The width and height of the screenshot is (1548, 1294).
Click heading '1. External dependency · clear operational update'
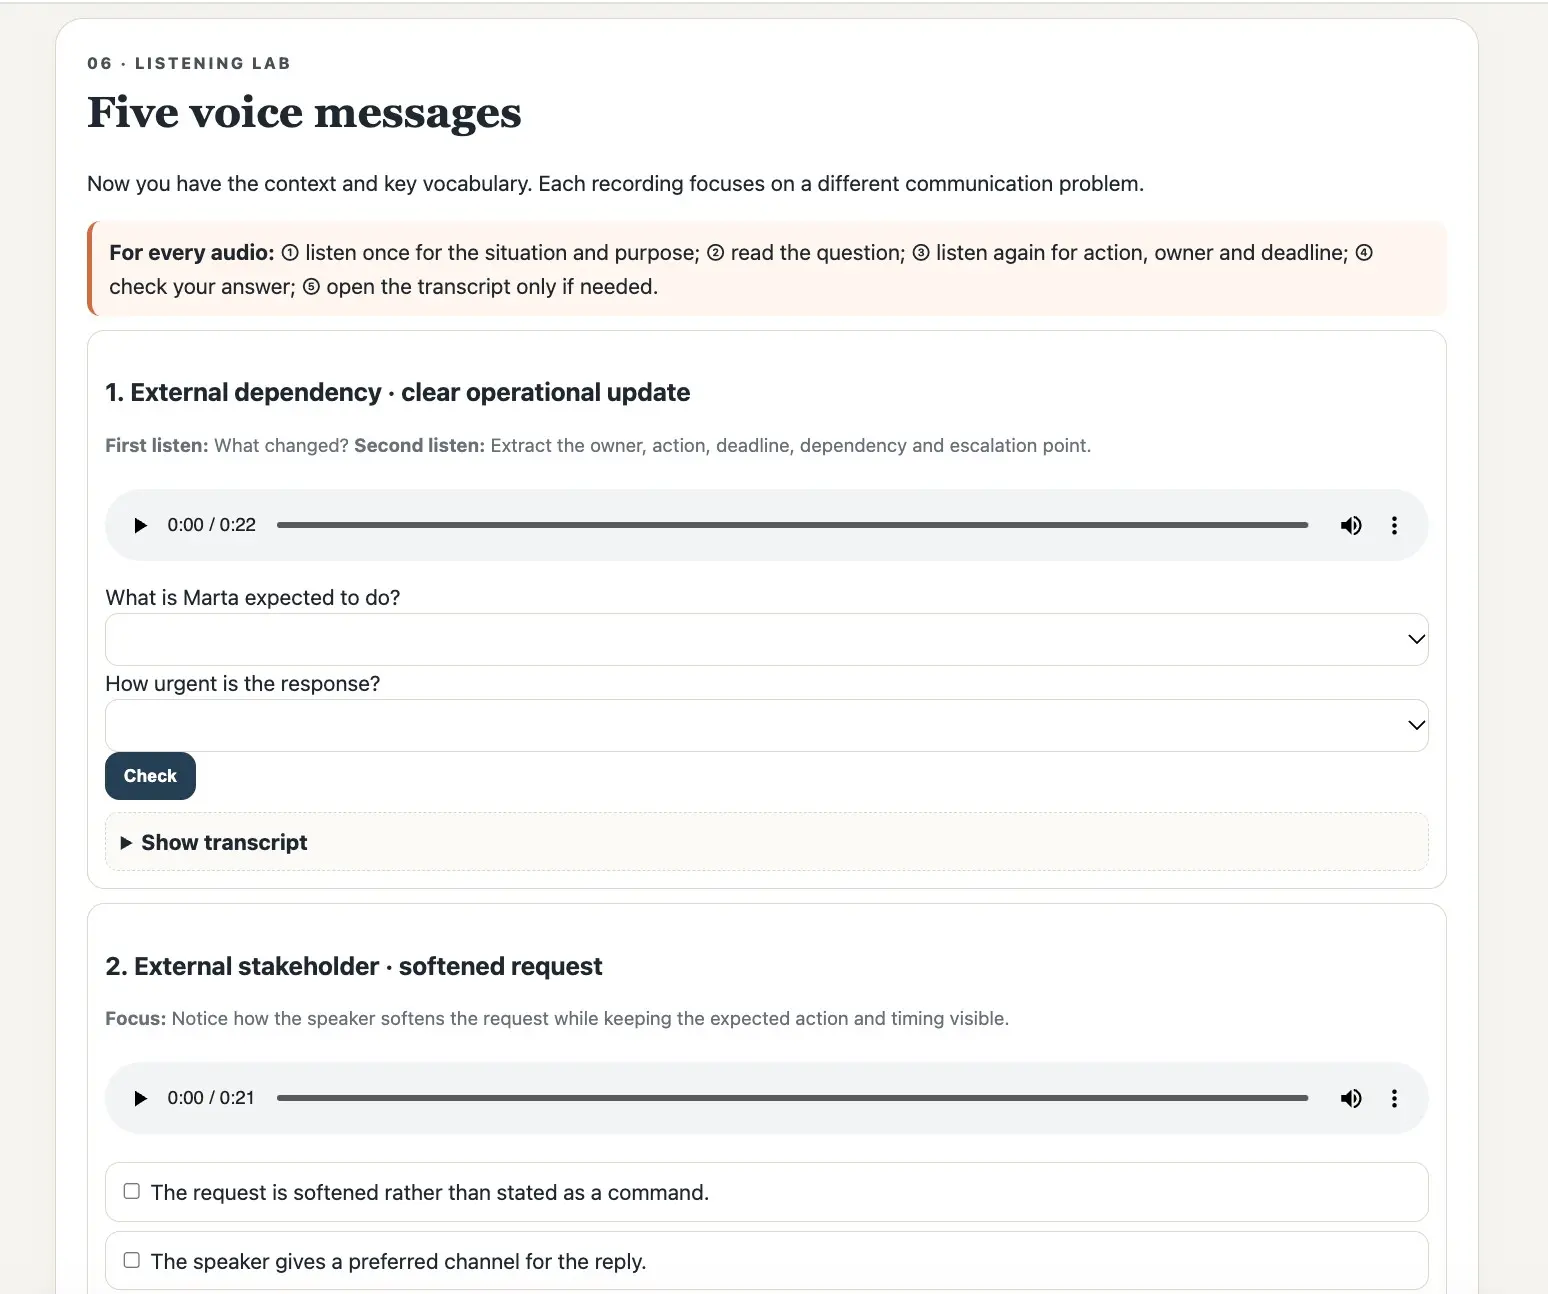pos(398,392)
